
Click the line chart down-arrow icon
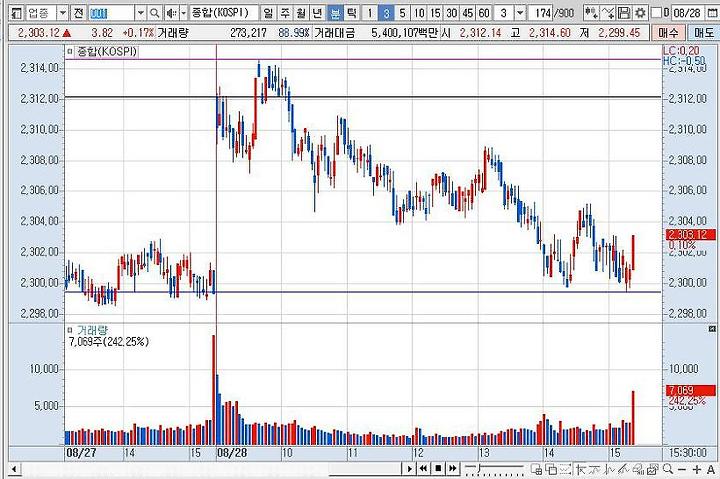tap(608, 13)
